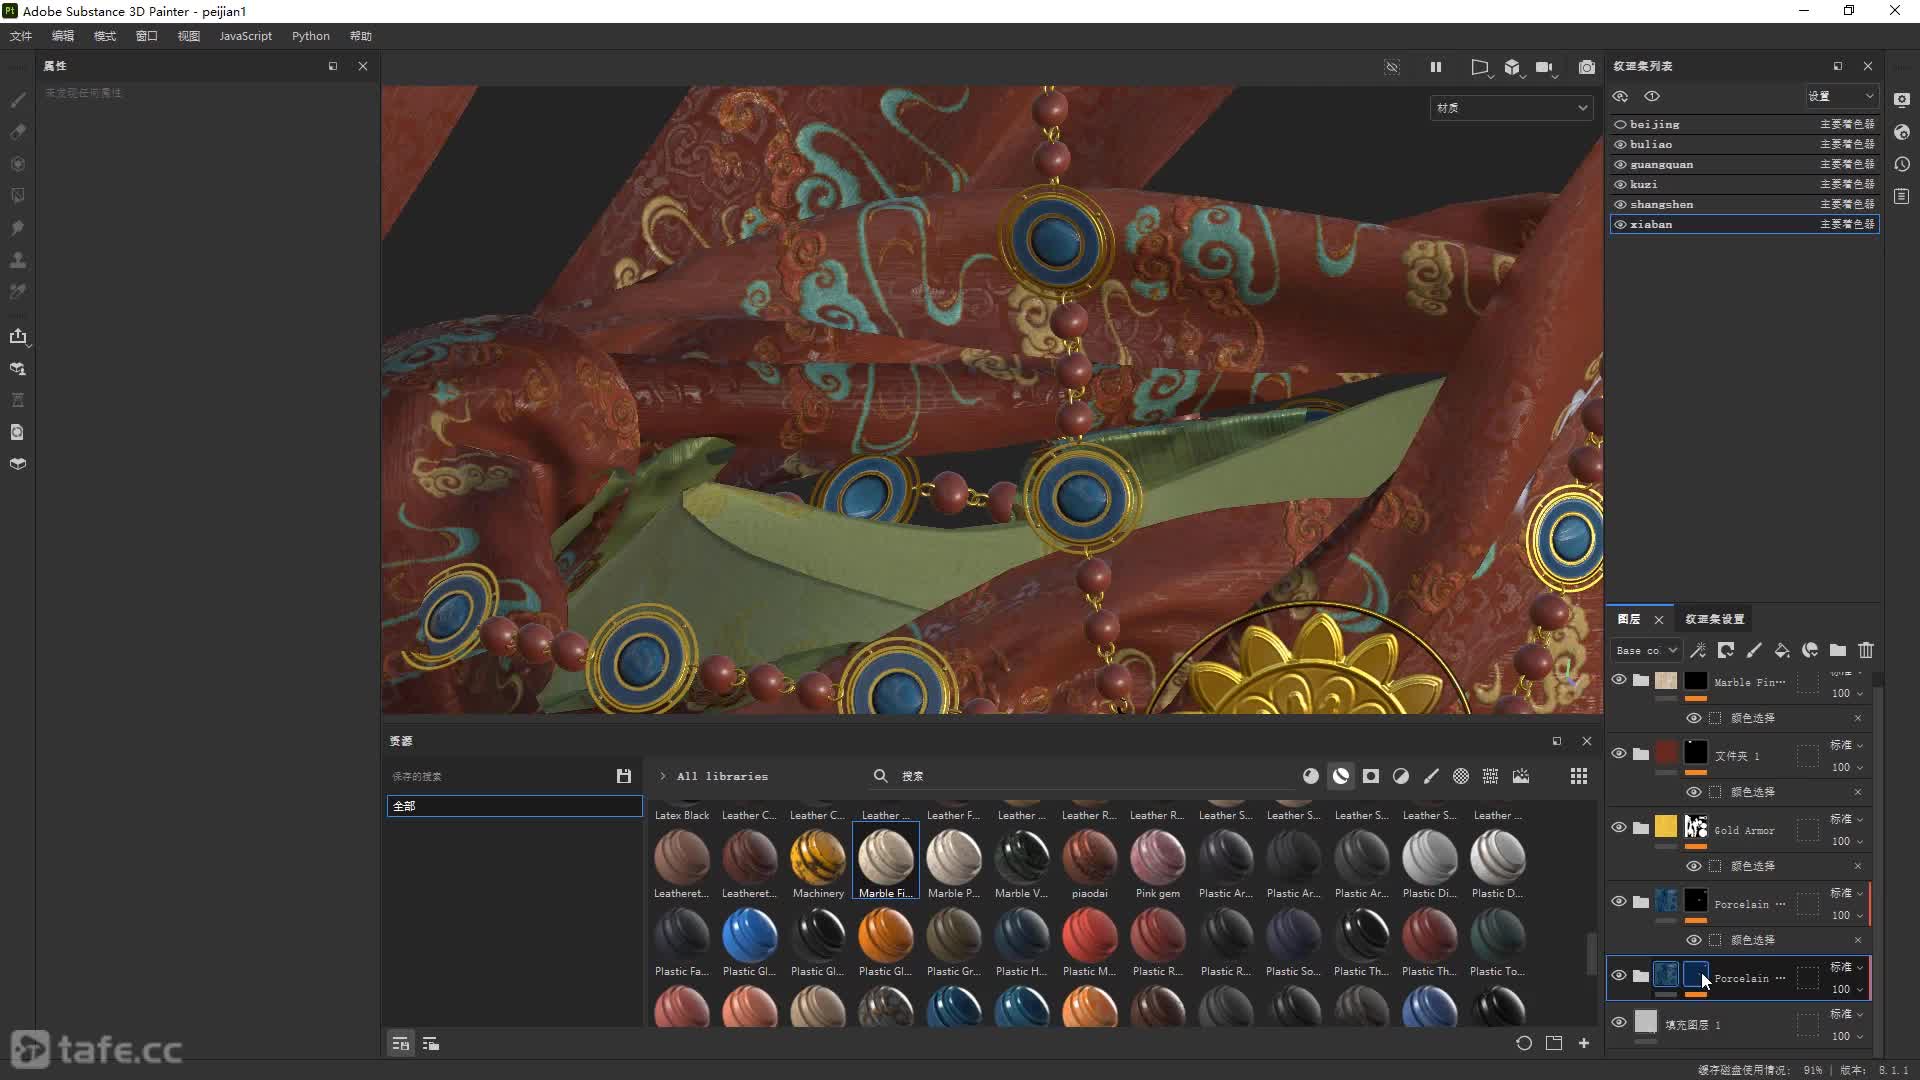
Task: Take a viewport screenshot with camera icon
Action: point(1587,67)
